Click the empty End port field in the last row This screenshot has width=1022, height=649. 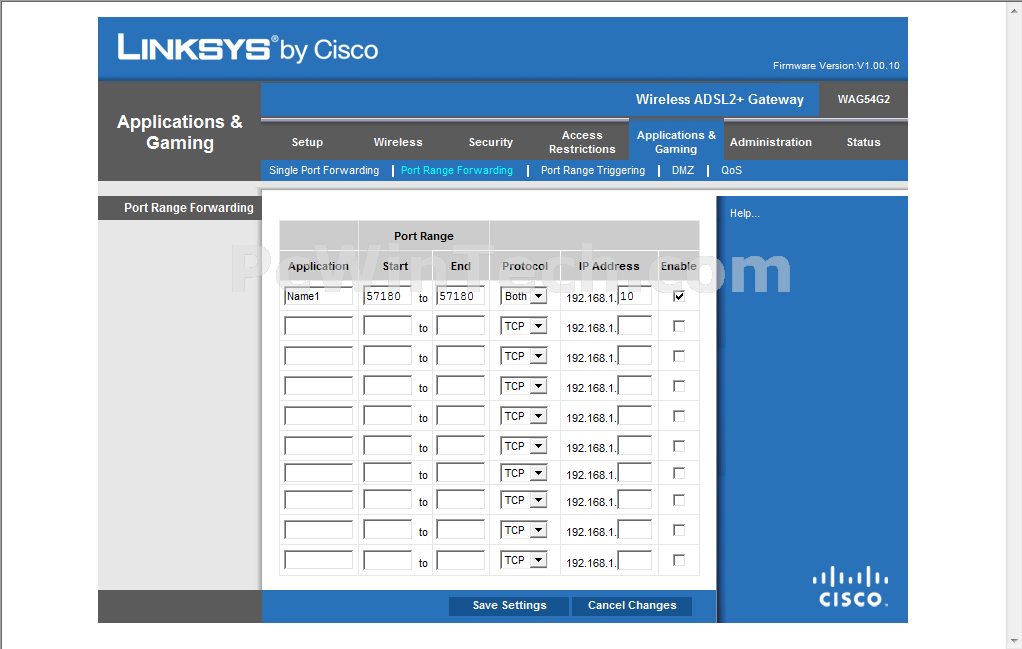(460, 560)
